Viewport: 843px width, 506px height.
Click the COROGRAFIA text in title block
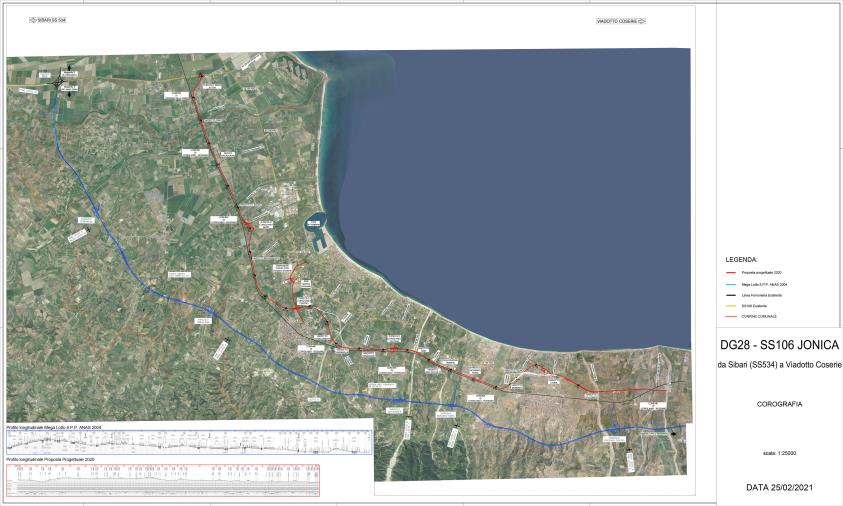779,405
